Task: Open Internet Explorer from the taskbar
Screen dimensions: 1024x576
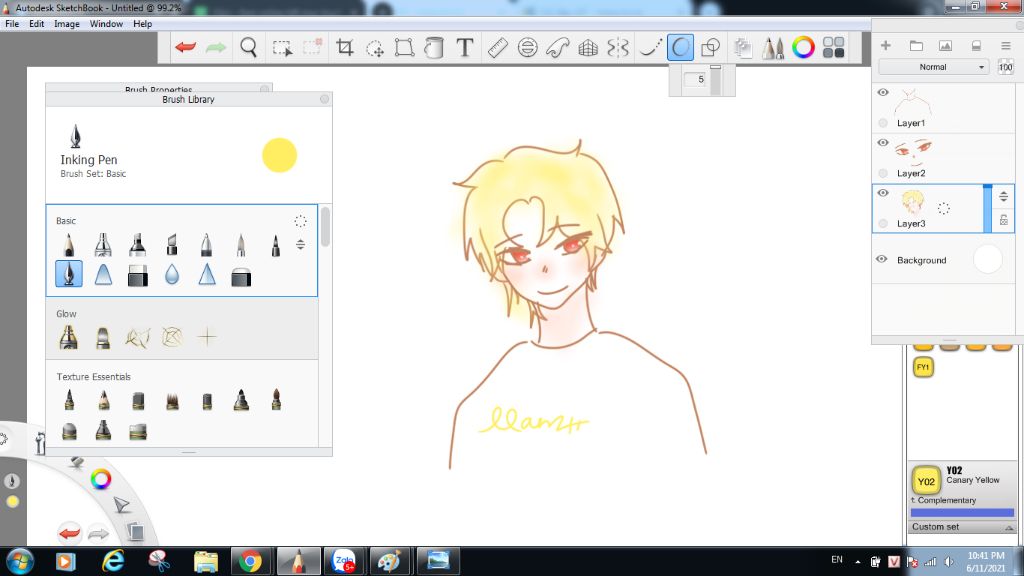Action: pyautogui.click(x=114, y=561)
